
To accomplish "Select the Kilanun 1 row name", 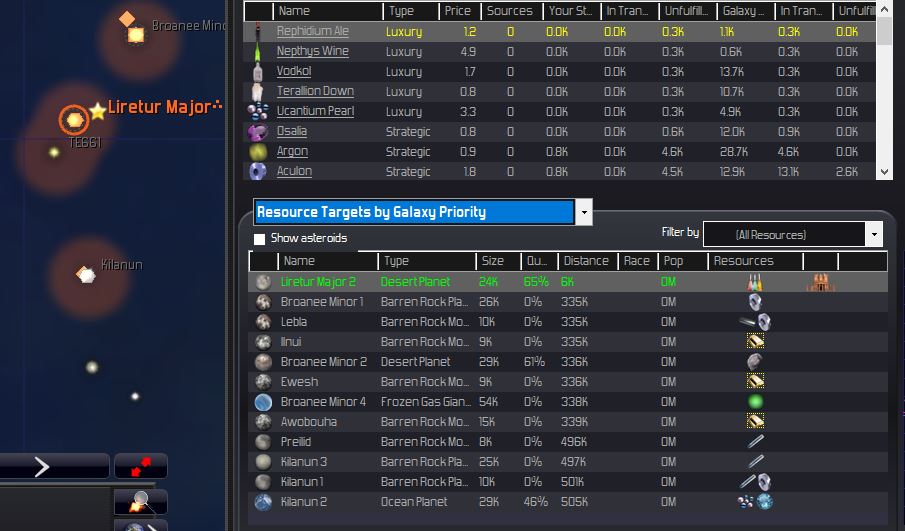I will [x=302, y=482].
